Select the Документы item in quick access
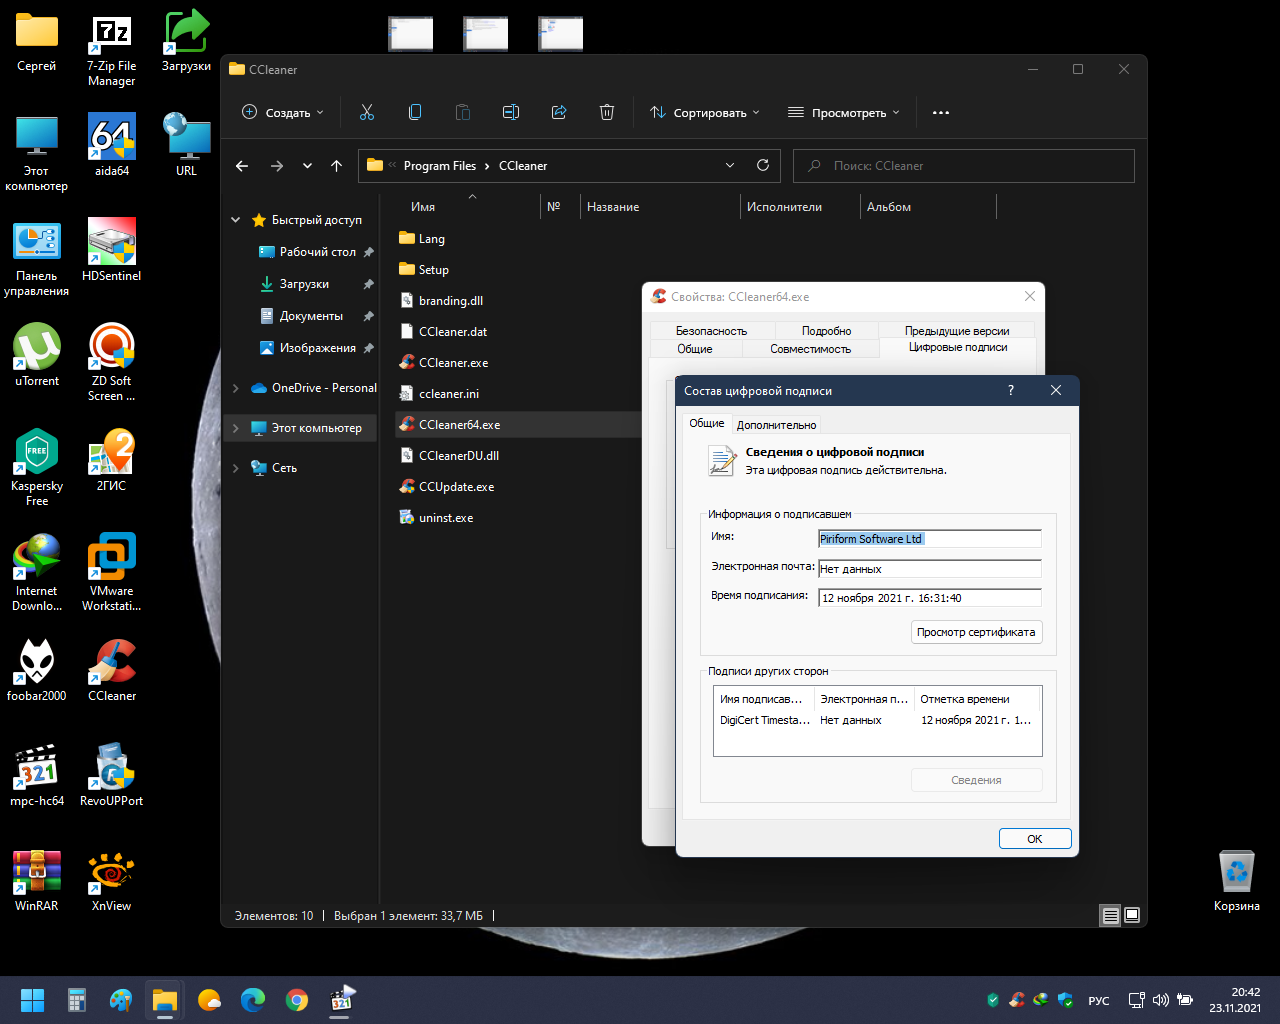1280x1024 pixels. click(311, 316)
